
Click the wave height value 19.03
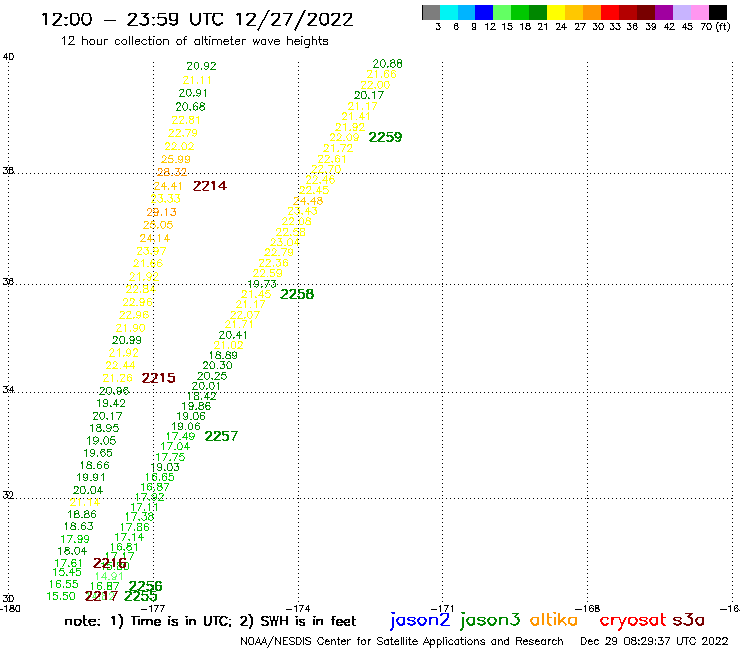[x=165, y=467]
